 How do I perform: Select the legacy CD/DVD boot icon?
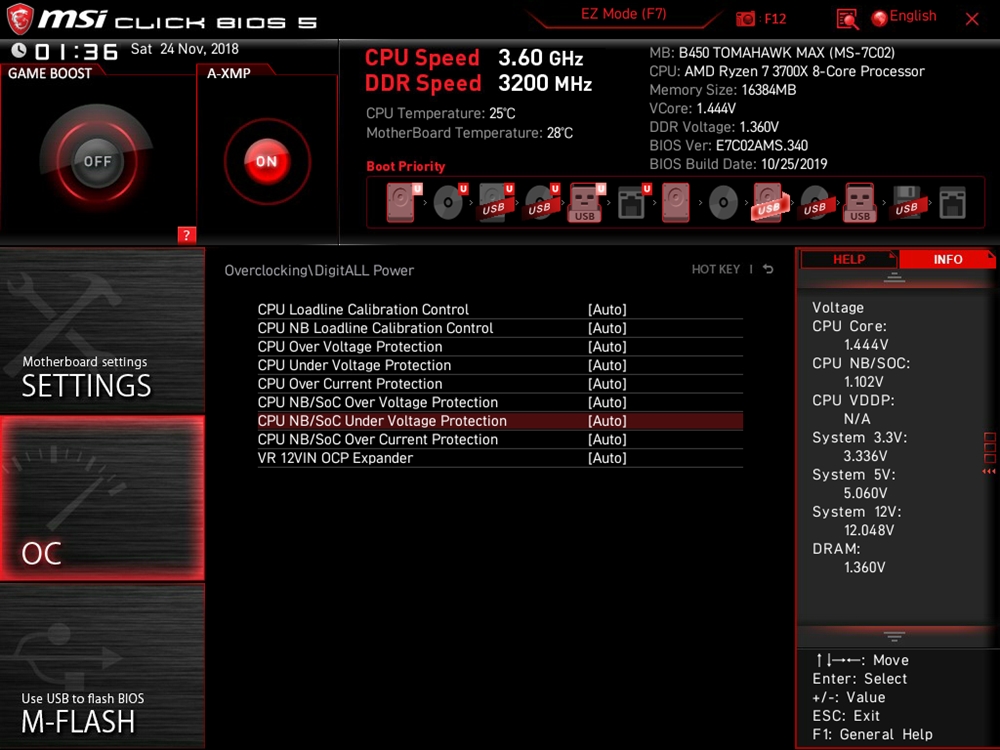pyautogui.click(x=723, y=203)
